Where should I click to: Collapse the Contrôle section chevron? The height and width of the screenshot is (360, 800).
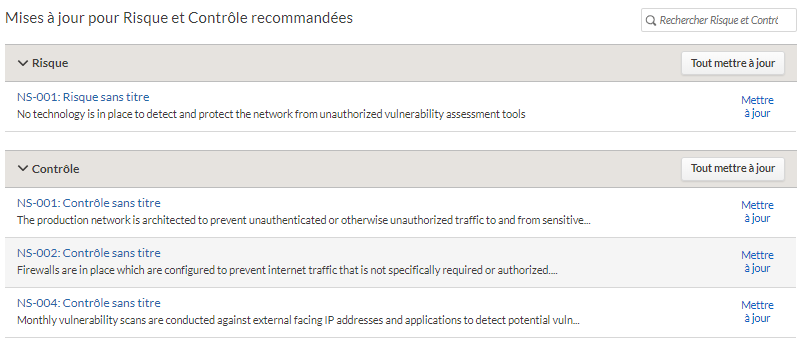(x=22, y=169)
